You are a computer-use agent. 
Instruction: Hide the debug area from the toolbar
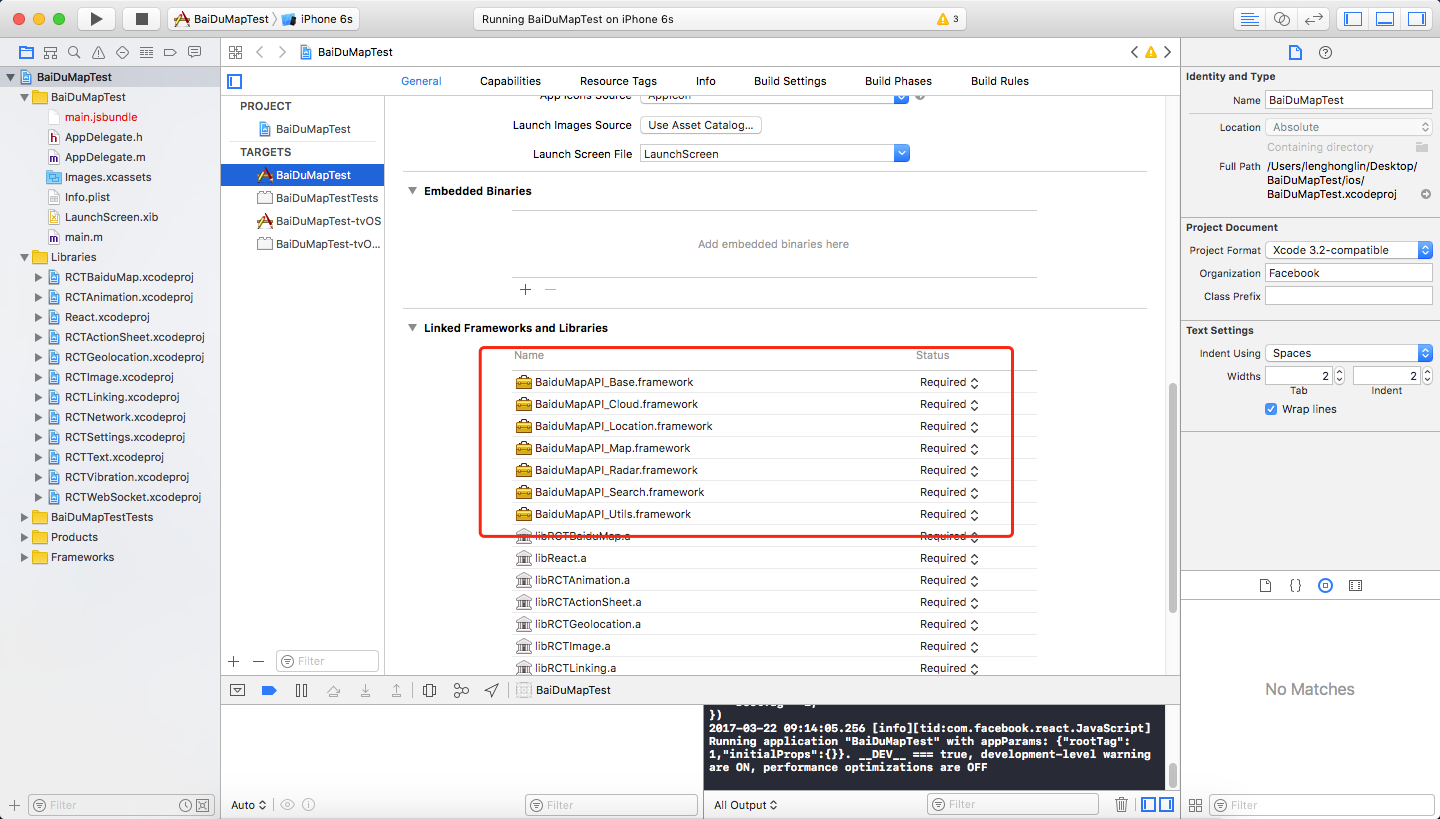(1385, 19)
